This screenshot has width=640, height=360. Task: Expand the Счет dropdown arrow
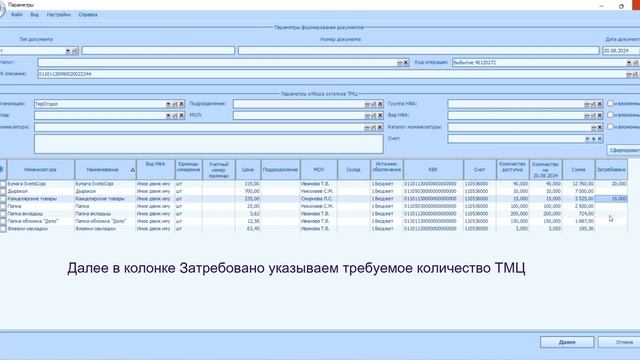click(x=587, y=139)
